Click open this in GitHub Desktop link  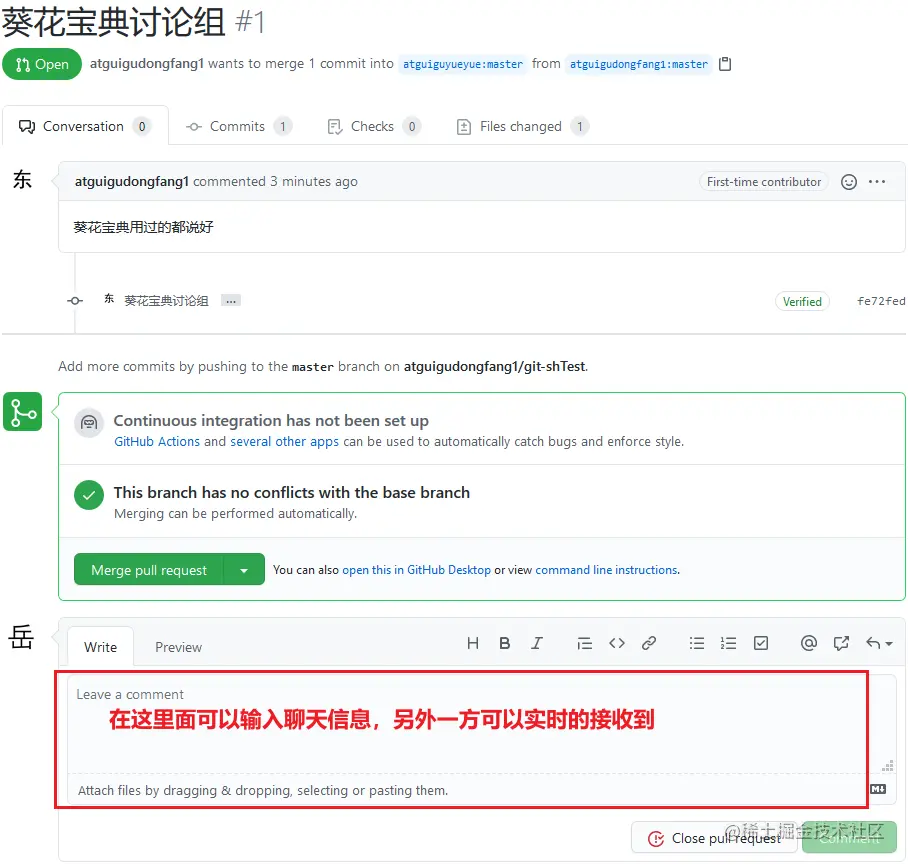pos(416,570)
